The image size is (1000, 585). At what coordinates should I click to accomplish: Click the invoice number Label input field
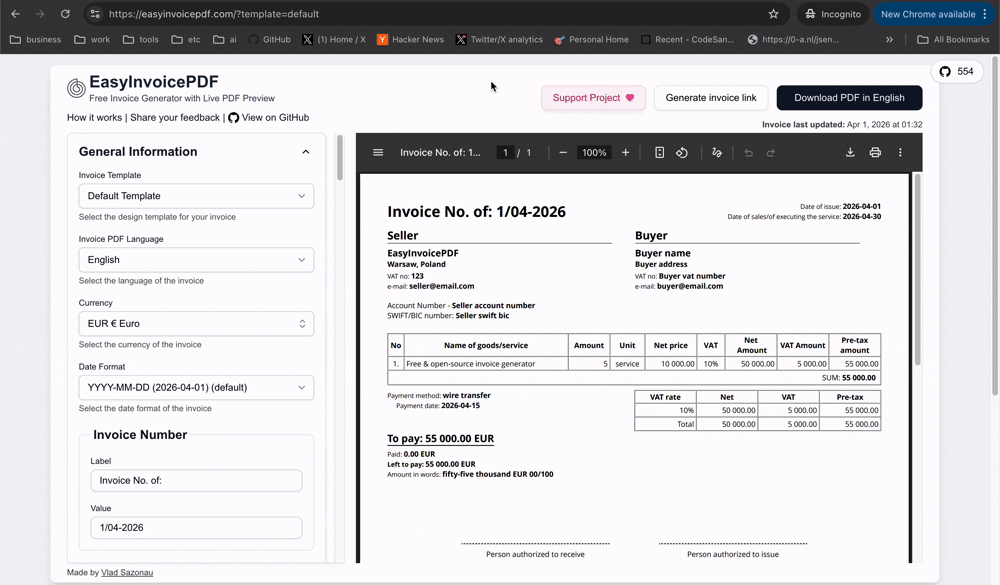coord(196,480)
